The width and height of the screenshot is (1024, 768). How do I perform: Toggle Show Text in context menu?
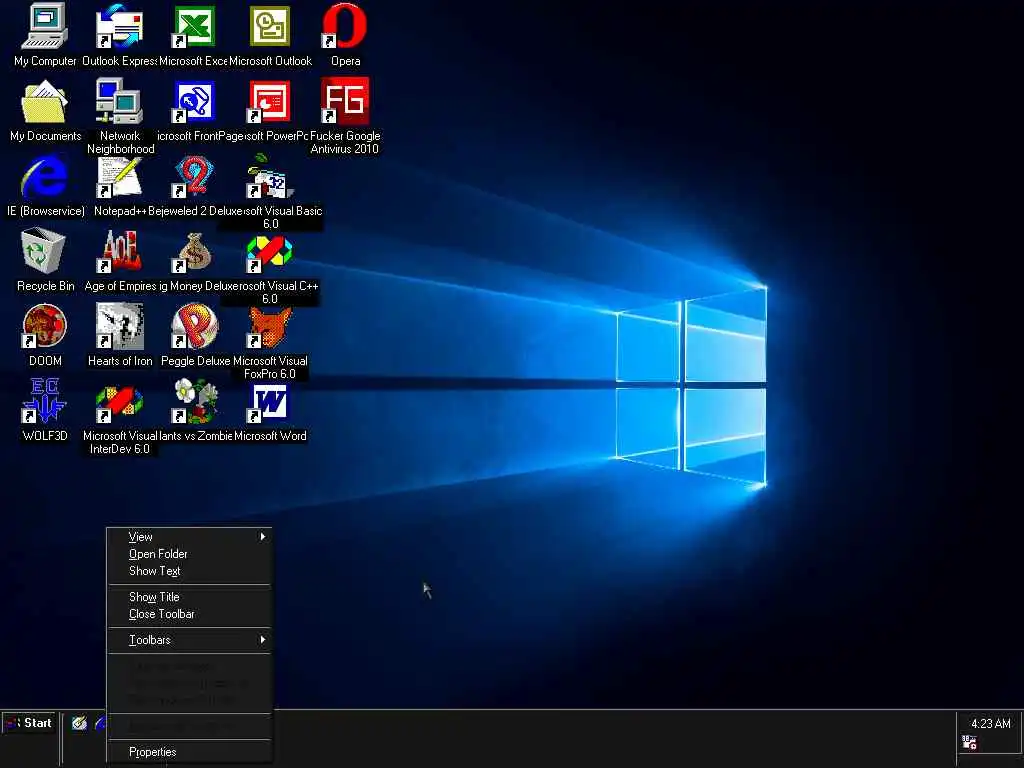(189, 571)
